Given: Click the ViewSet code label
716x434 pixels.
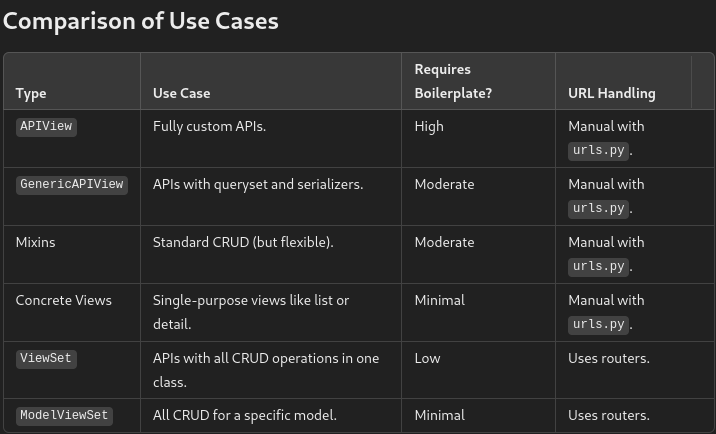Looking at the screenshot, I should click(x=46, y=359).
